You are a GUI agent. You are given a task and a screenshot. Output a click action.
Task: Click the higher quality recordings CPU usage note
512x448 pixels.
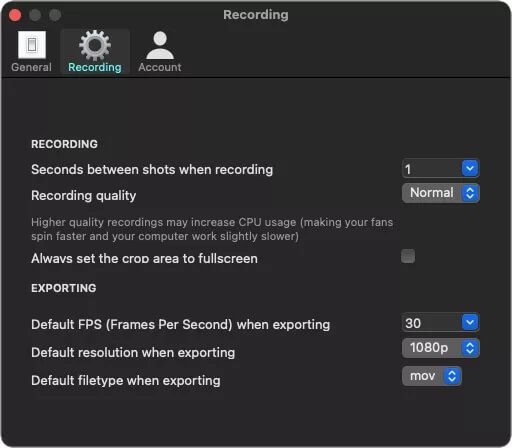(212, 229)
